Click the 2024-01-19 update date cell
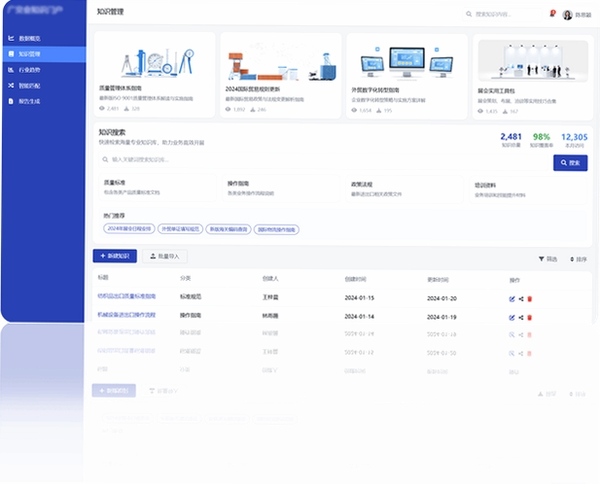Image resolution: width=600 pixels, height=484 pixels. 442,317
